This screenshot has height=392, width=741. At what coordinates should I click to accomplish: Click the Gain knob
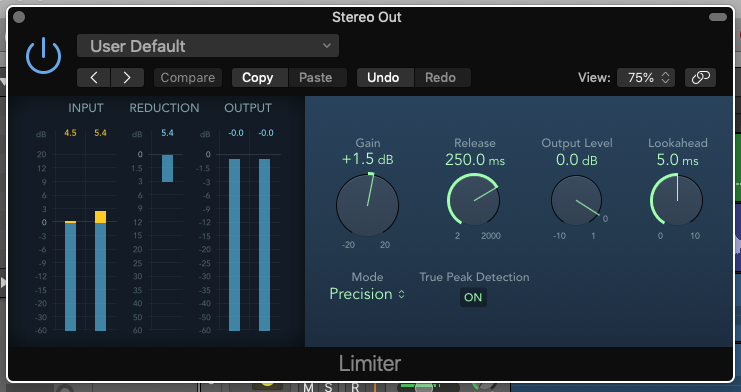pos(368,205)
